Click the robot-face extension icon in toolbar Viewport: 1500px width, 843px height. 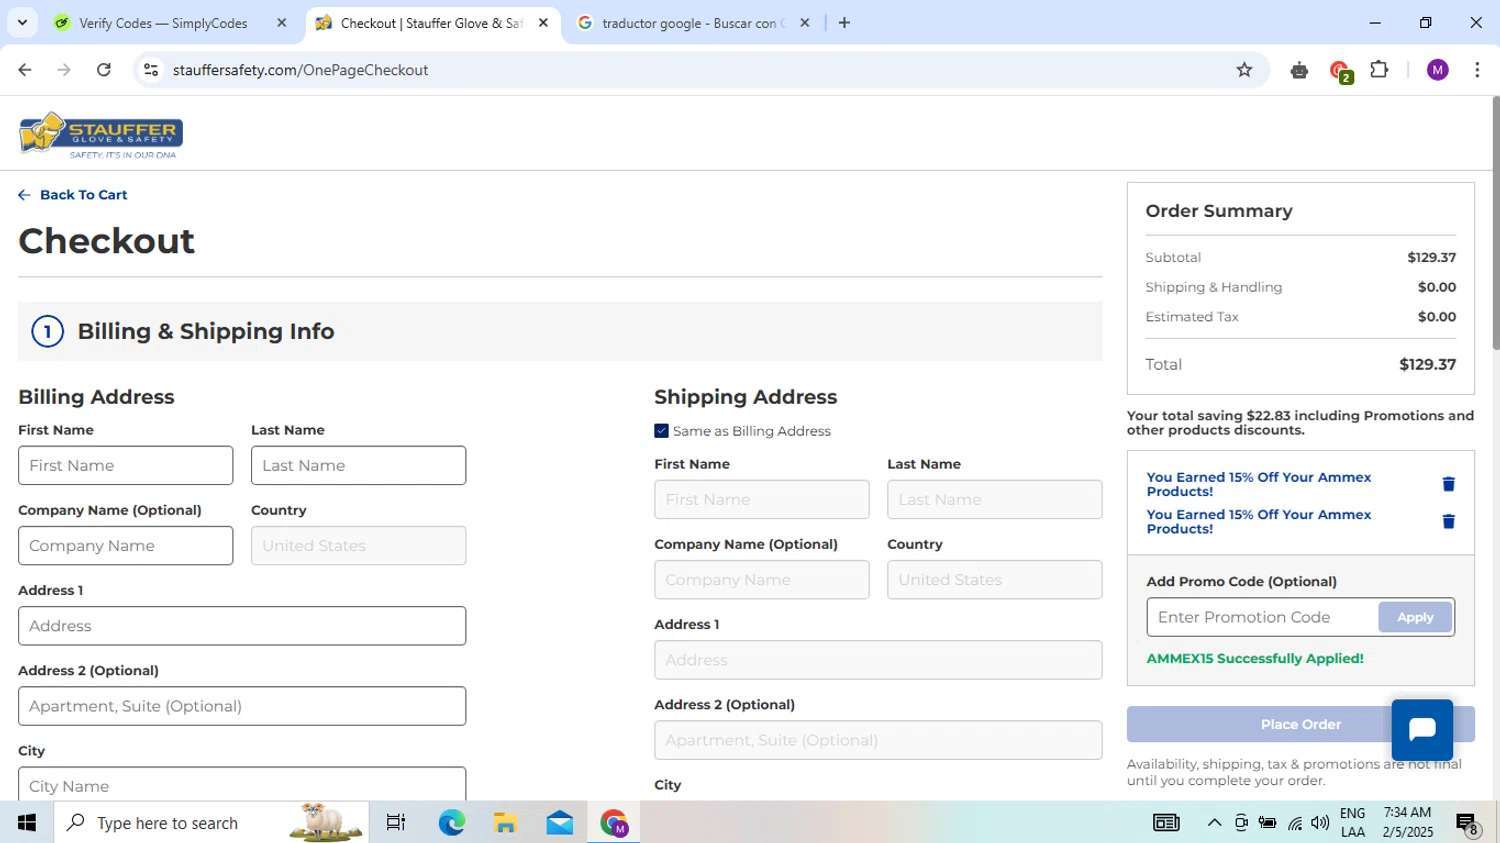(x=1299, y=70)
